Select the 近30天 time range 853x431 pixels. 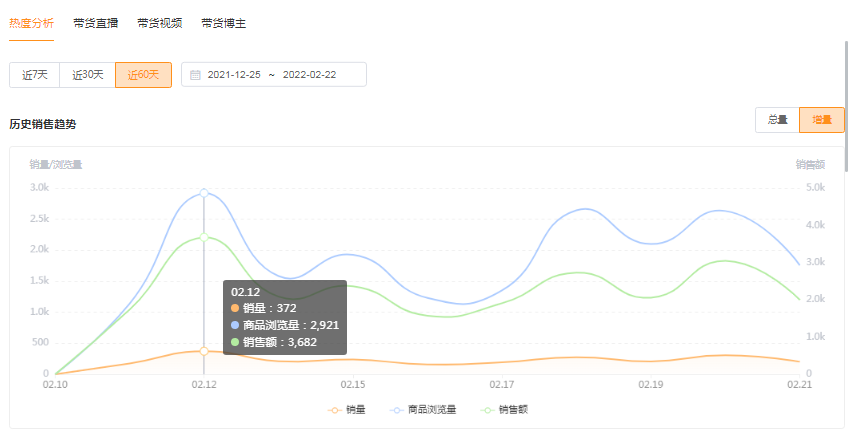87,75
